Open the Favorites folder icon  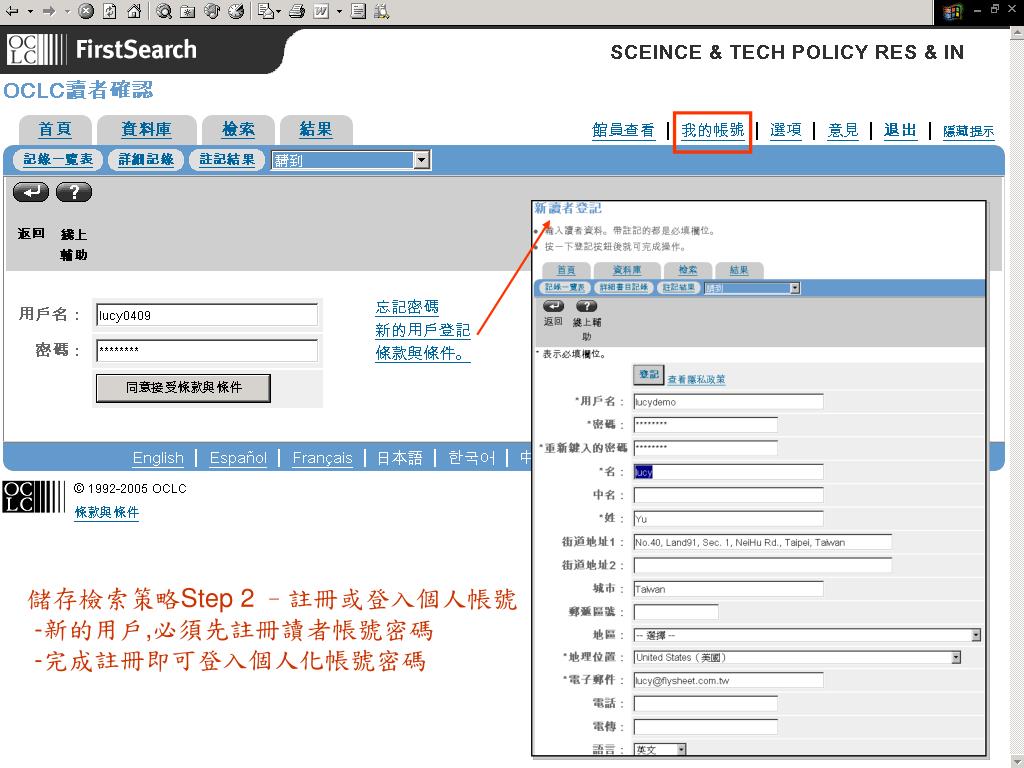tap(188, 11)
